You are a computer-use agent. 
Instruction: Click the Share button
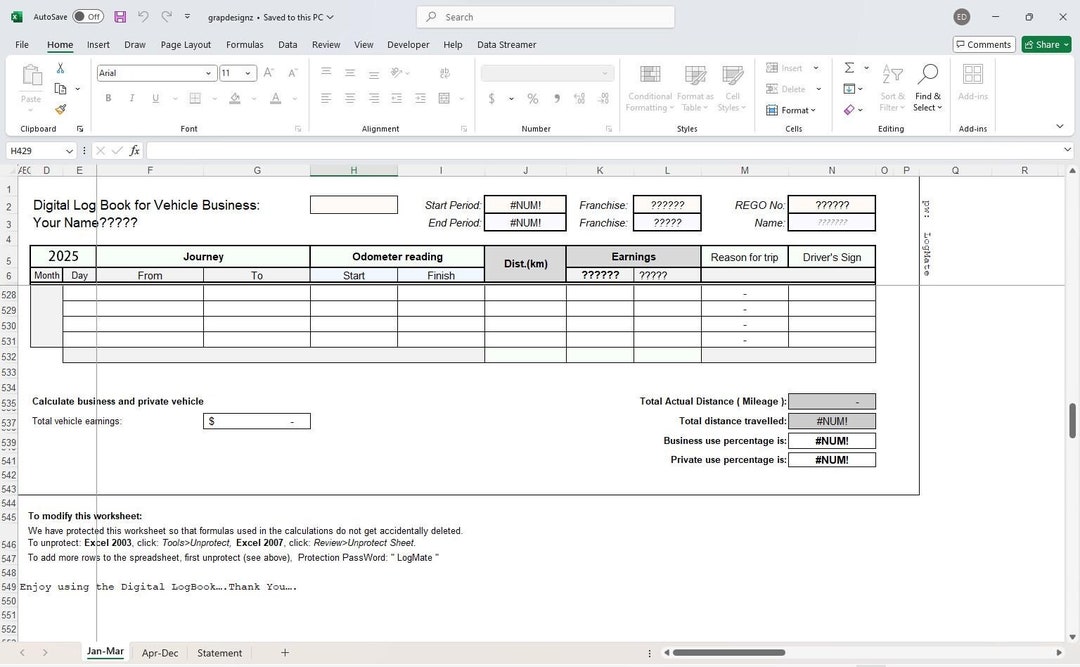coord(1046,44)
